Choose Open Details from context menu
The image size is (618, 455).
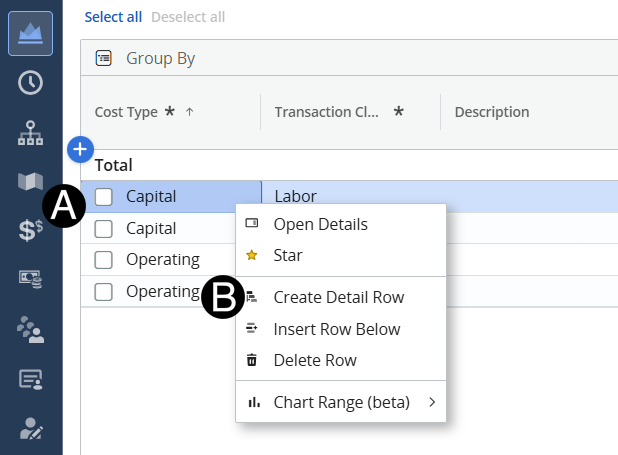320,224
